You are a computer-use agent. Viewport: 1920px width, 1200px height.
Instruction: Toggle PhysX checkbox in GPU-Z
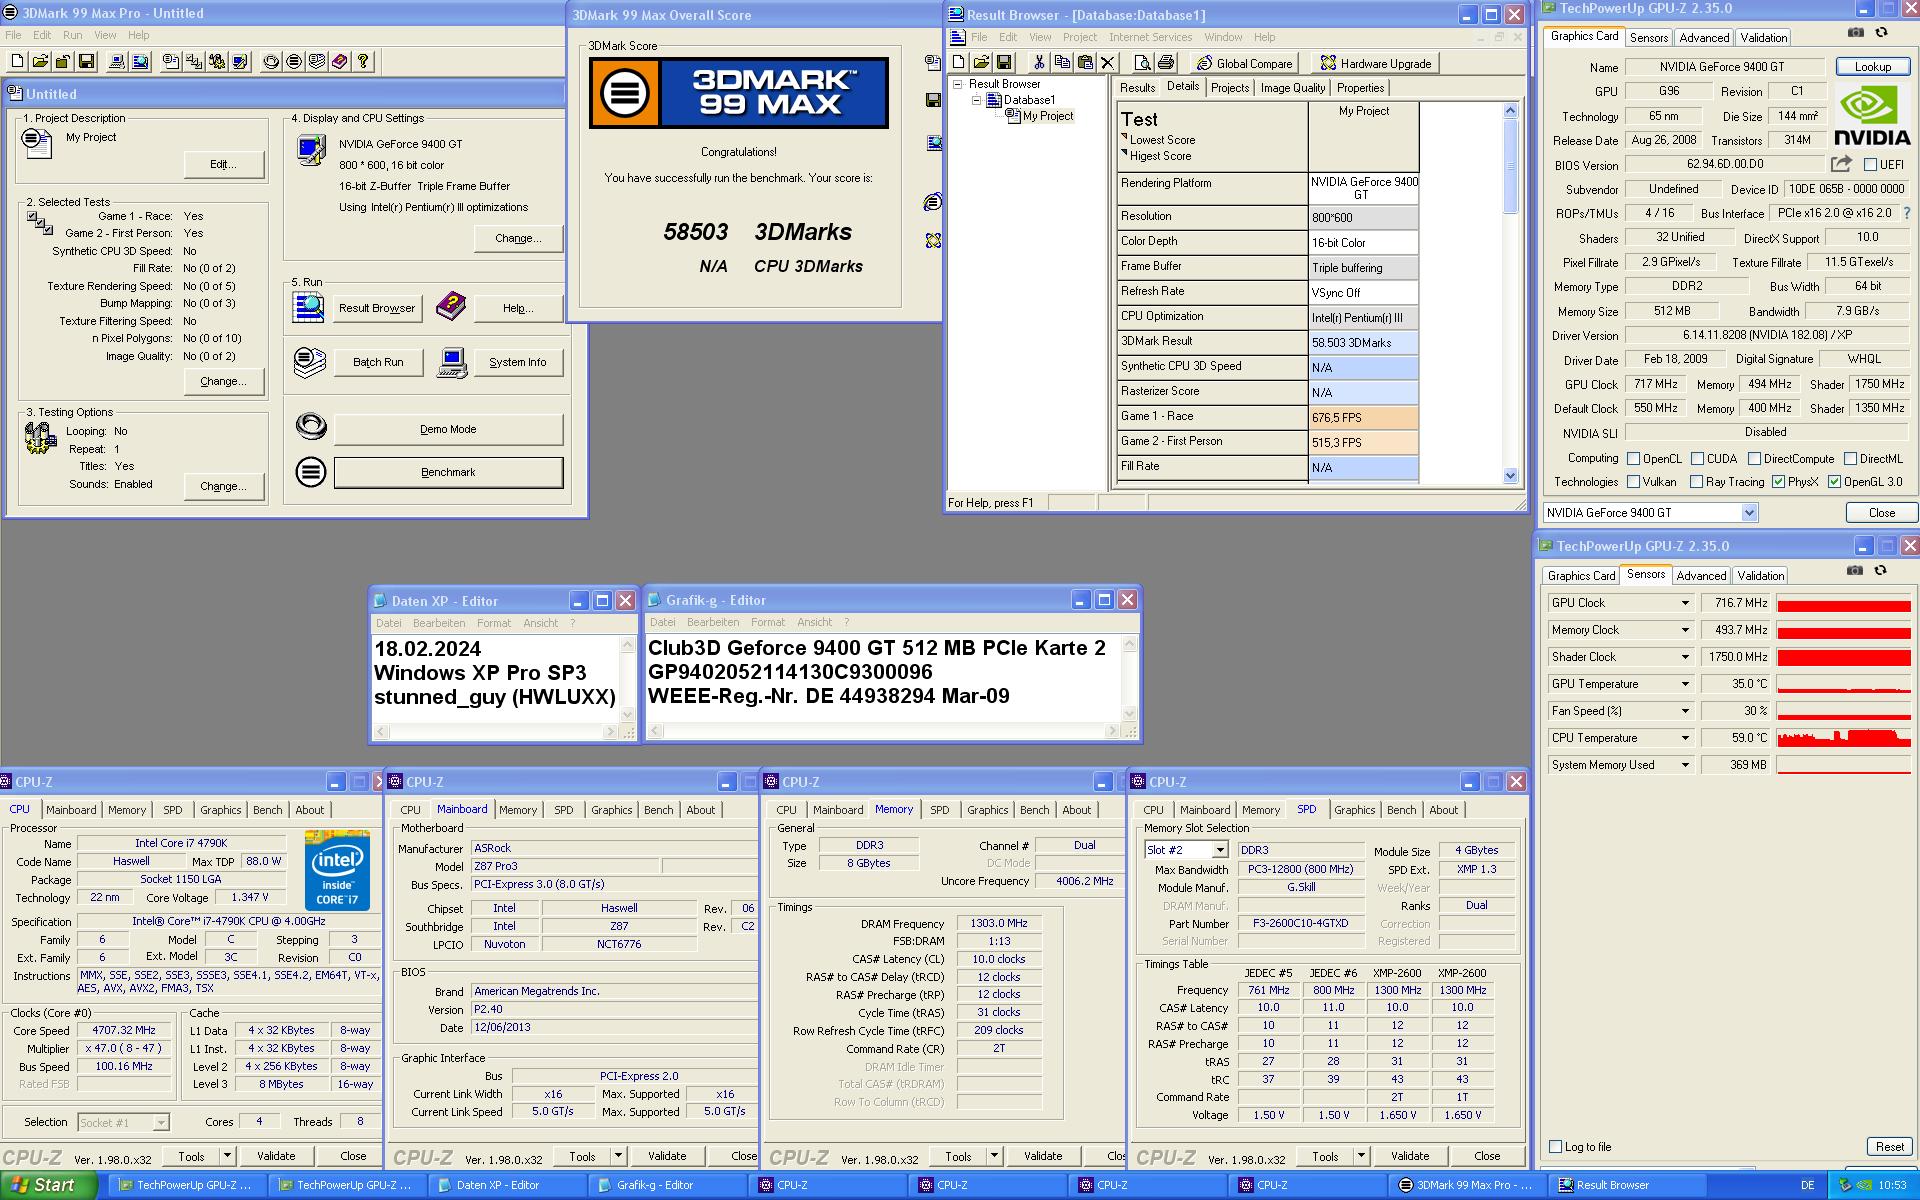click(1778, 482)
